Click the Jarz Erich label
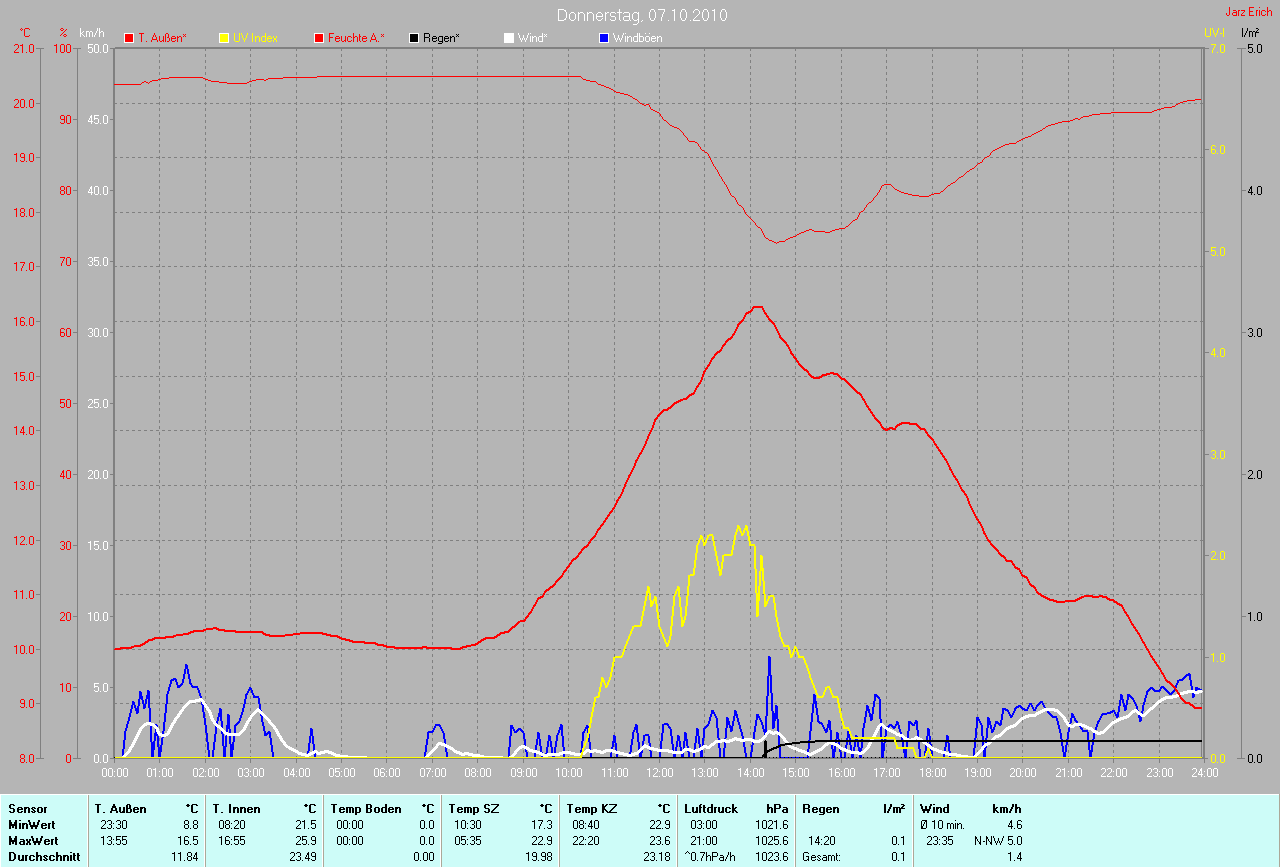Screen dimensions: 1280x867 coord(1249,12)
